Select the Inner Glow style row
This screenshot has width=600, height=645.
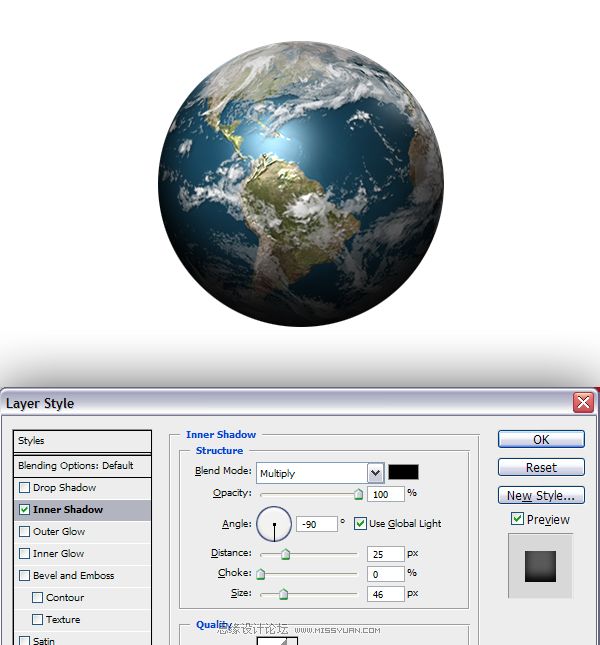(x=82, y=554)
